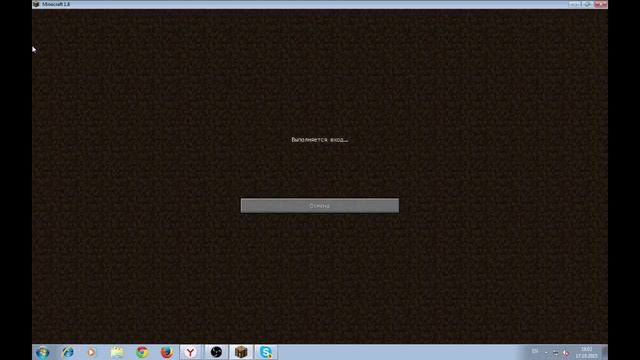Minimize the Minecraft 1.8 window
Image resolution: width=640 pixels, height=360 pixels.
[574, 4]
